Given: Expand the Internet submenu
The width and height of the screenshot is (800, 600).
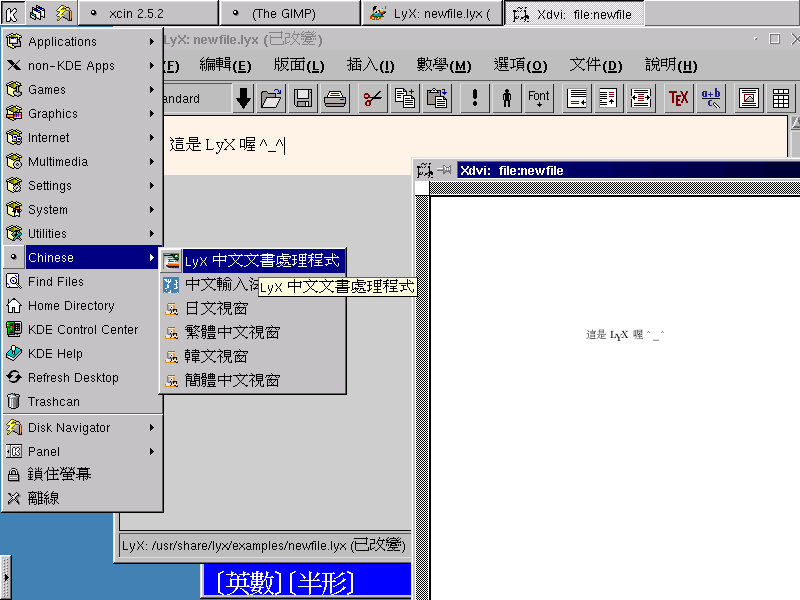Looking at the screenshot, I should click(x=83, y=137).
